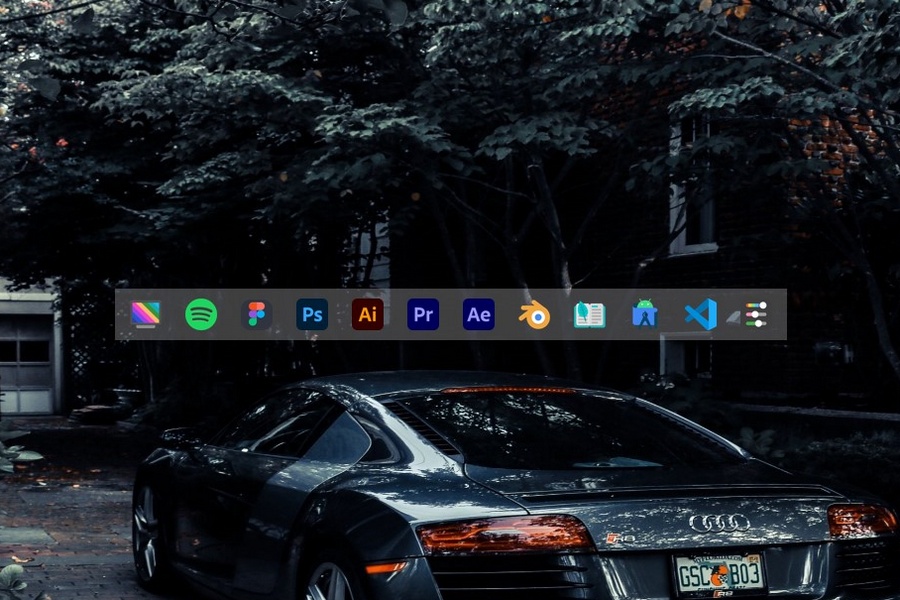Open the colorful striped monitor app
The height and width of the screenshot is (600, 900).
point(145,314)
